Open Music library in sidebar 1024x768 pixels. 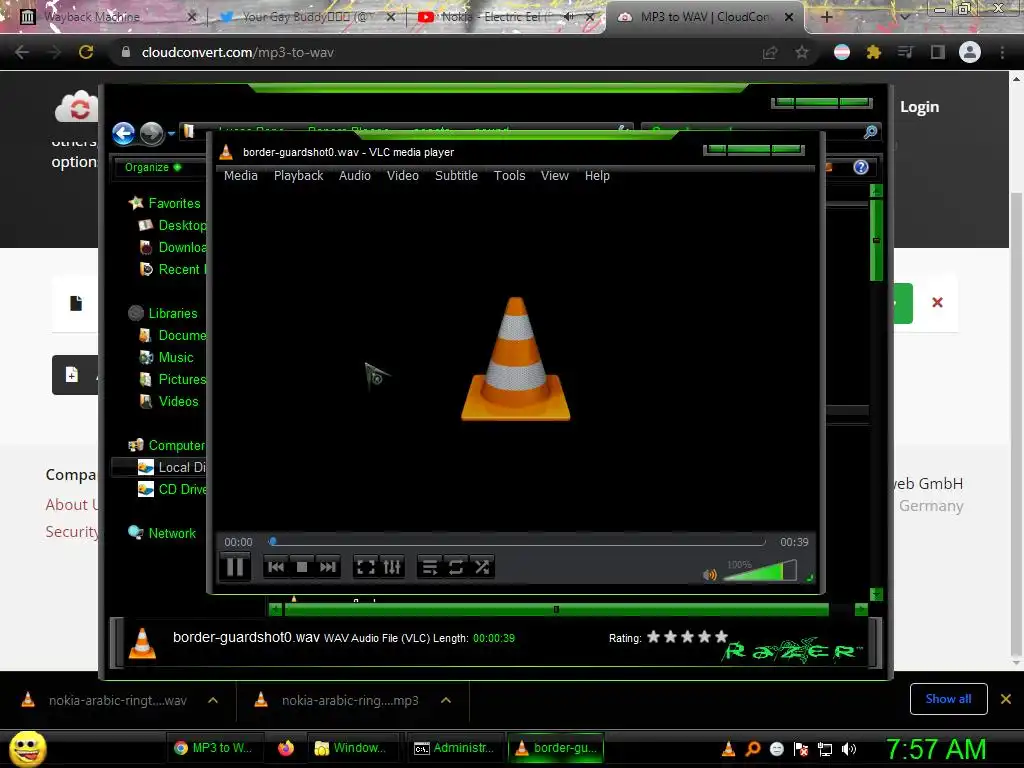click(x=167, y=357)
